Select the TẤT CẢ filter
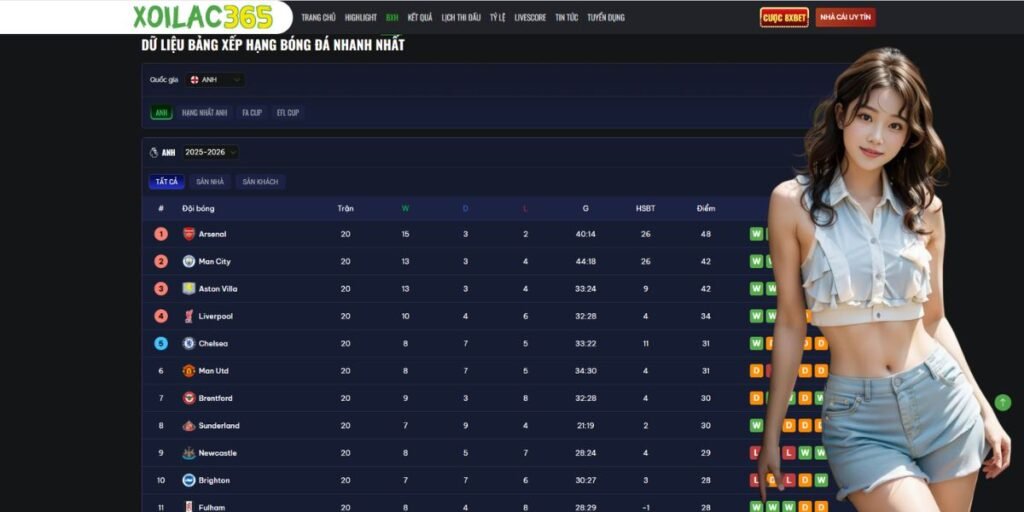This screenshot has width=1024, height=512. pyautogui.click(x=165, y=182)
